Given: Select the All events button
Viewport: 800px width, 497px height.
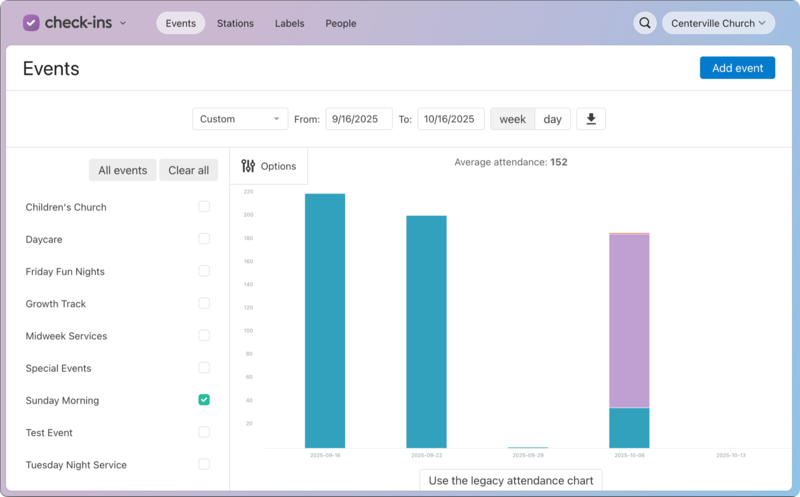Looking at the screenshot, I should [x=123, y=170].
